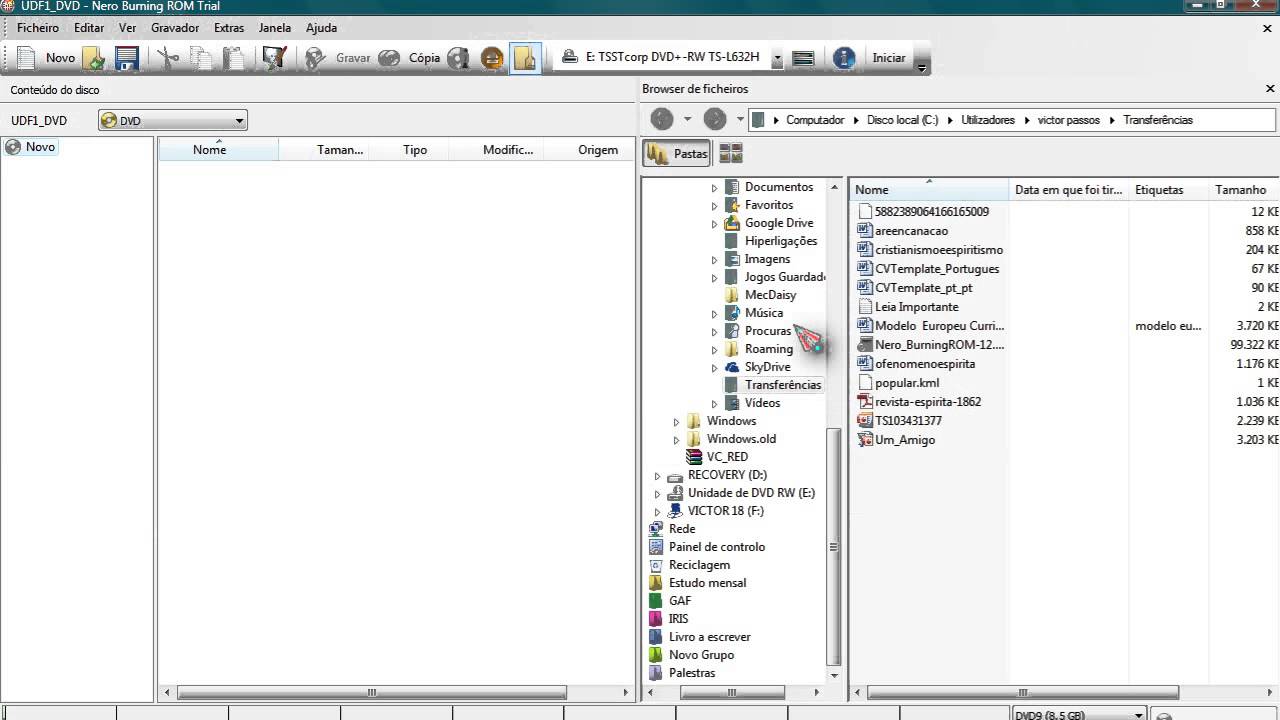Expand the Google Drive folder
1280x720 pixels.
[714, 224]
